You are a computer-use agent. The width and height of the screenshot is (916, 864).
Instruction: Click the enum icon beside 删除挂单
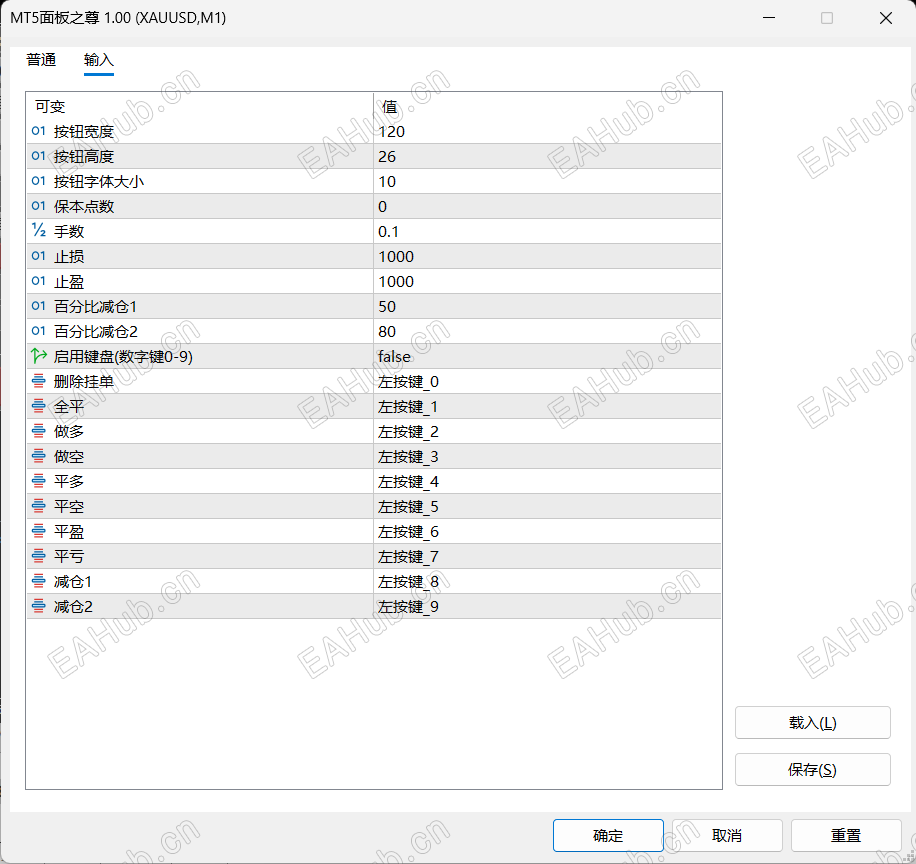(x=39, y=381)
